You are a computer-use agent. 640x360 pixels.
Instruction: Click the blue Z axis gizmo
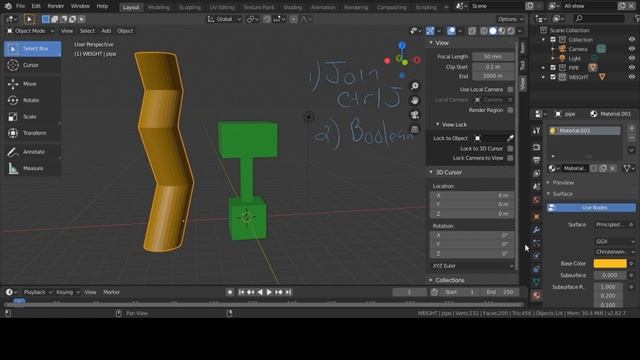point(402,45)
